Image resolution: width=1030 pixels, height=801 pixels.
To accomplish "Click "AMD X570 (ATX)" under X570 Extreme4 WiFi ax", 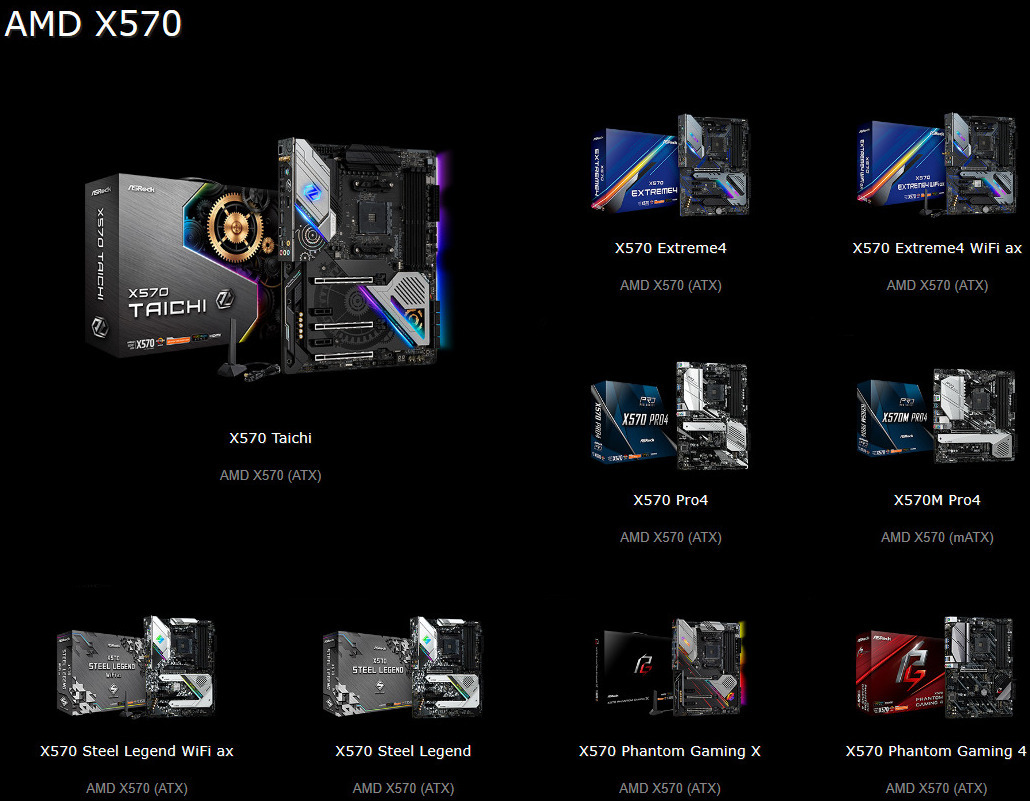I will click(937, 285).
